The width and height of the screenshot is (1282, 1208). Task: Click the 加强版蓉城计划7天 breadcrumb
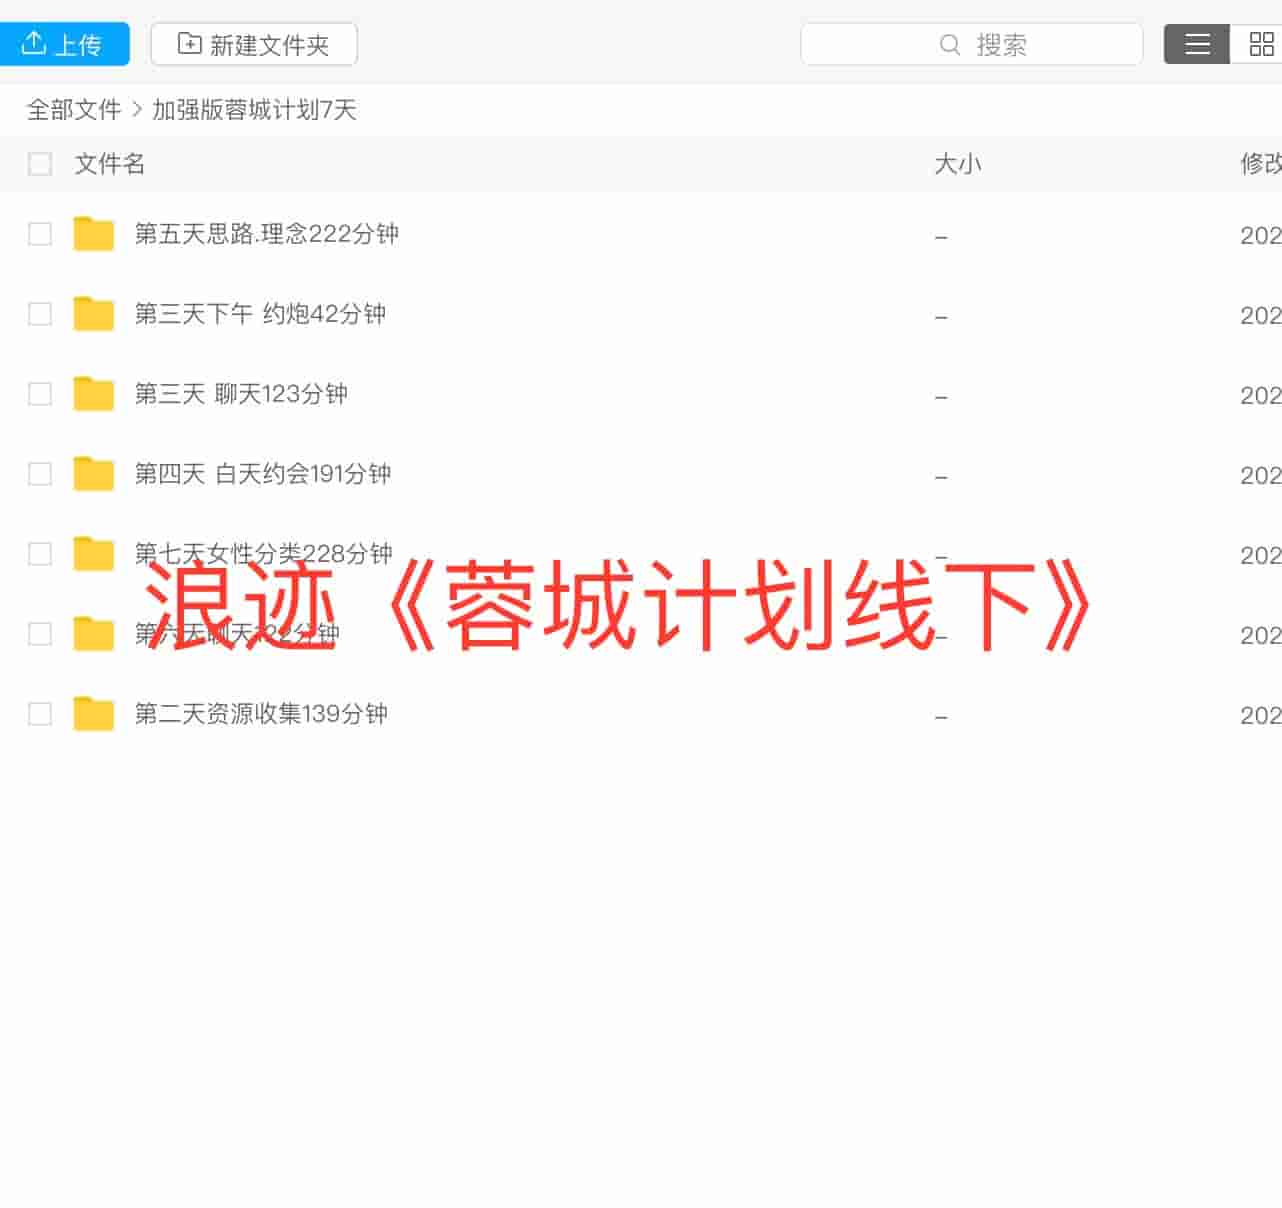coord(254,110)
